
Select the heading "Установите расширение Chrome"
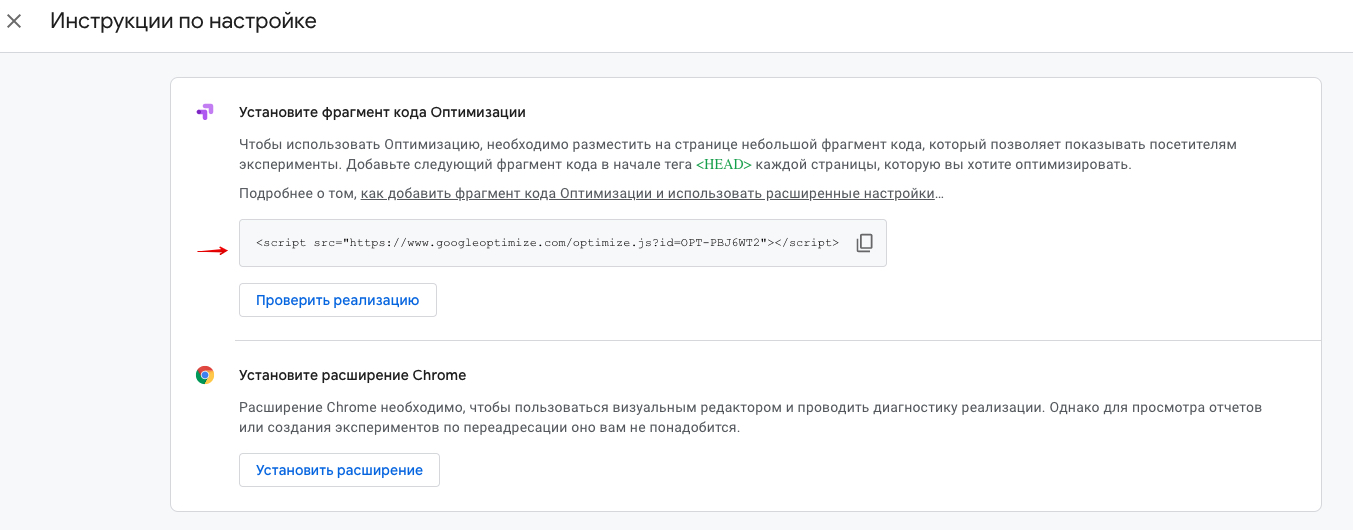[x=352, y=375]
